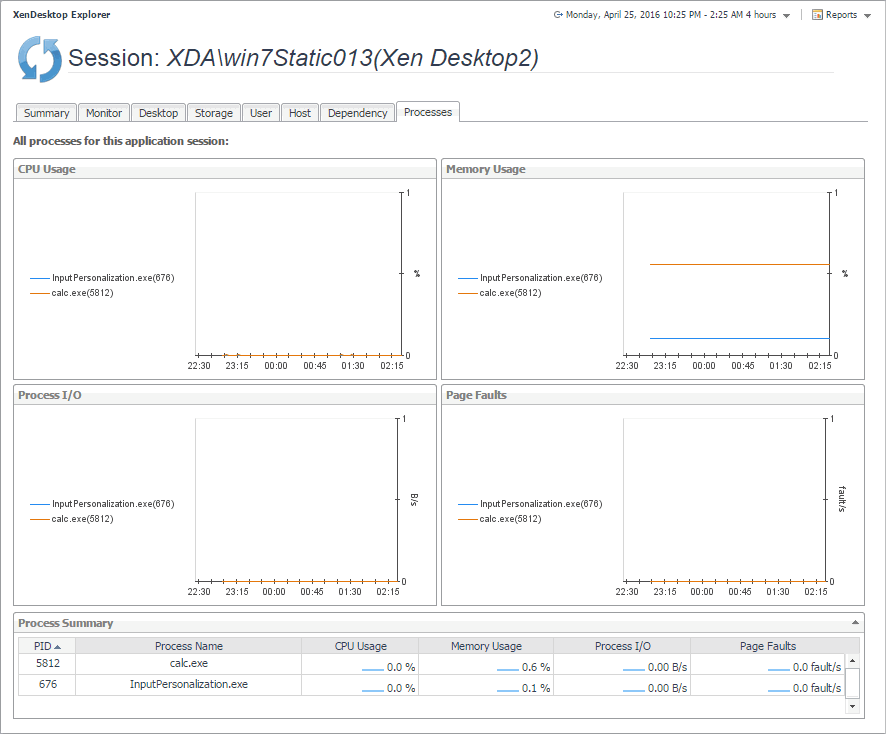Click the Reports page icon
The height and width of the screenshot is (734, 886).
(817, 15)
